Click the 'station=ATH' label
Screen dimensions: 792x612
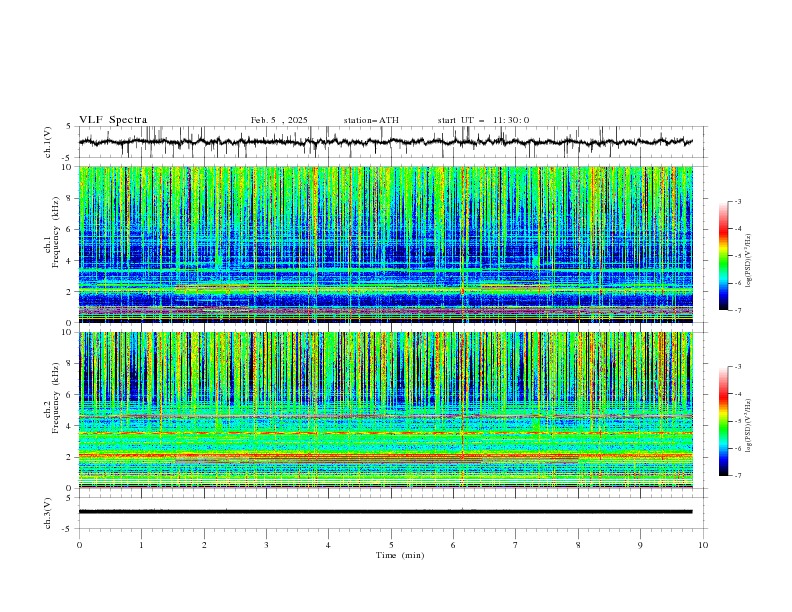(371, 120)
